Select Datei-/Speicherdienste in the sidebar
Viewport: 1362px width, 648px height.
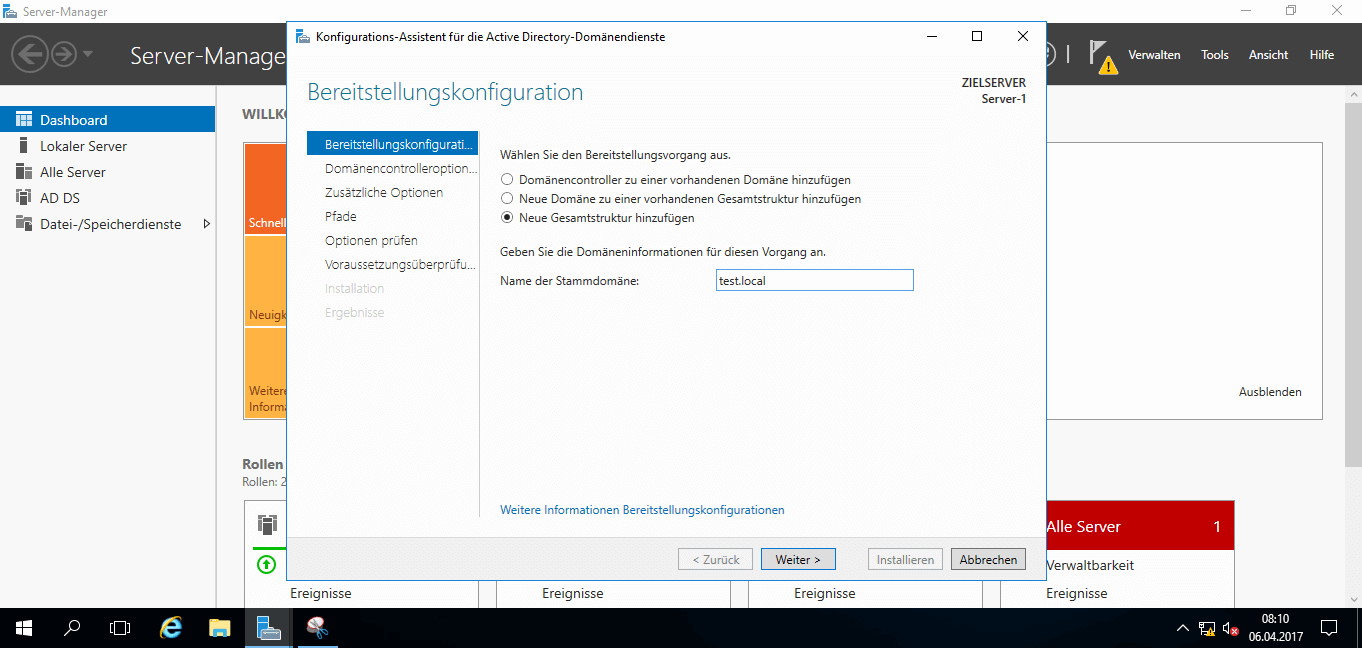click(107, 224)
